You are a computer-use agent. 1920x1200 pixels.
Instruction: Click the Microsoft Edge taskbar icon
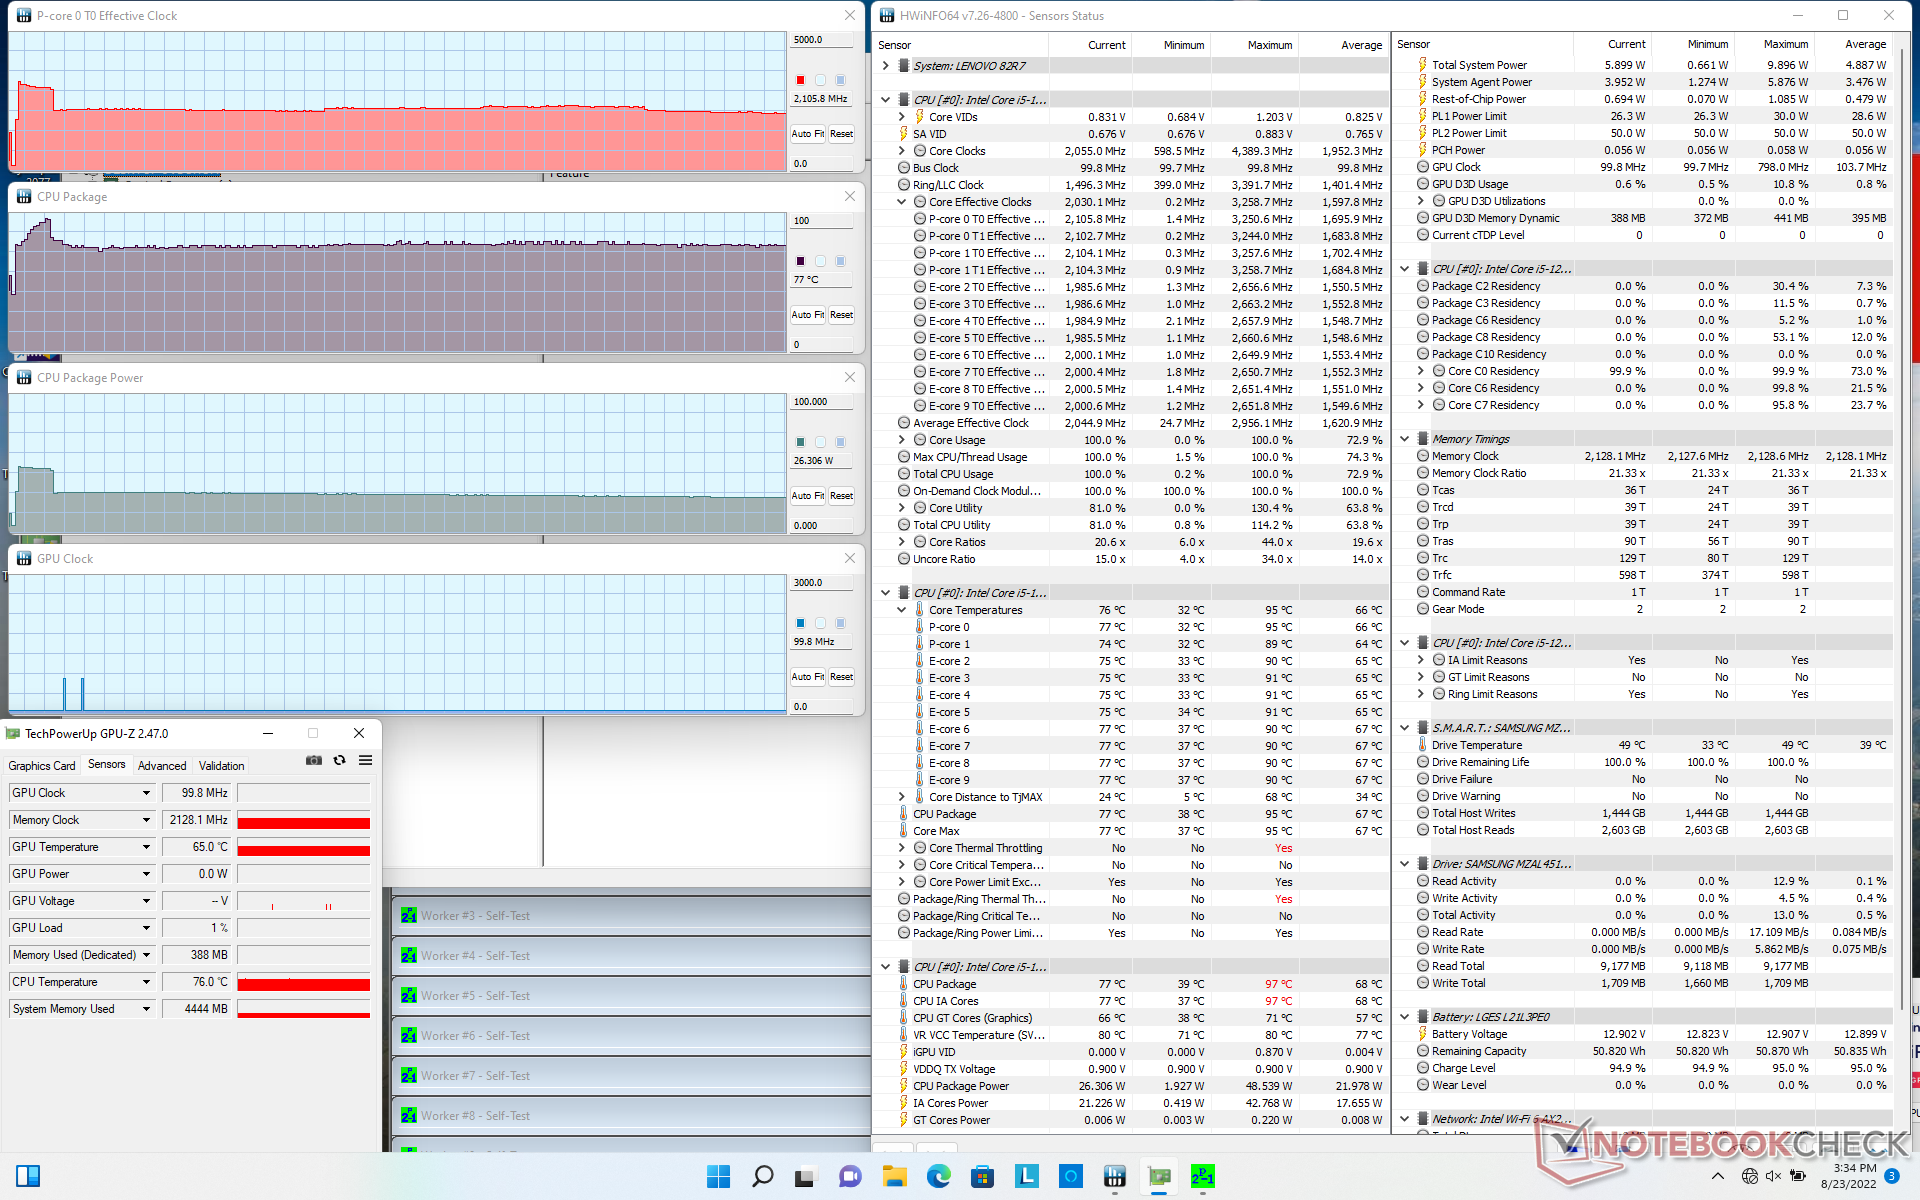[x=939, y=1176]
